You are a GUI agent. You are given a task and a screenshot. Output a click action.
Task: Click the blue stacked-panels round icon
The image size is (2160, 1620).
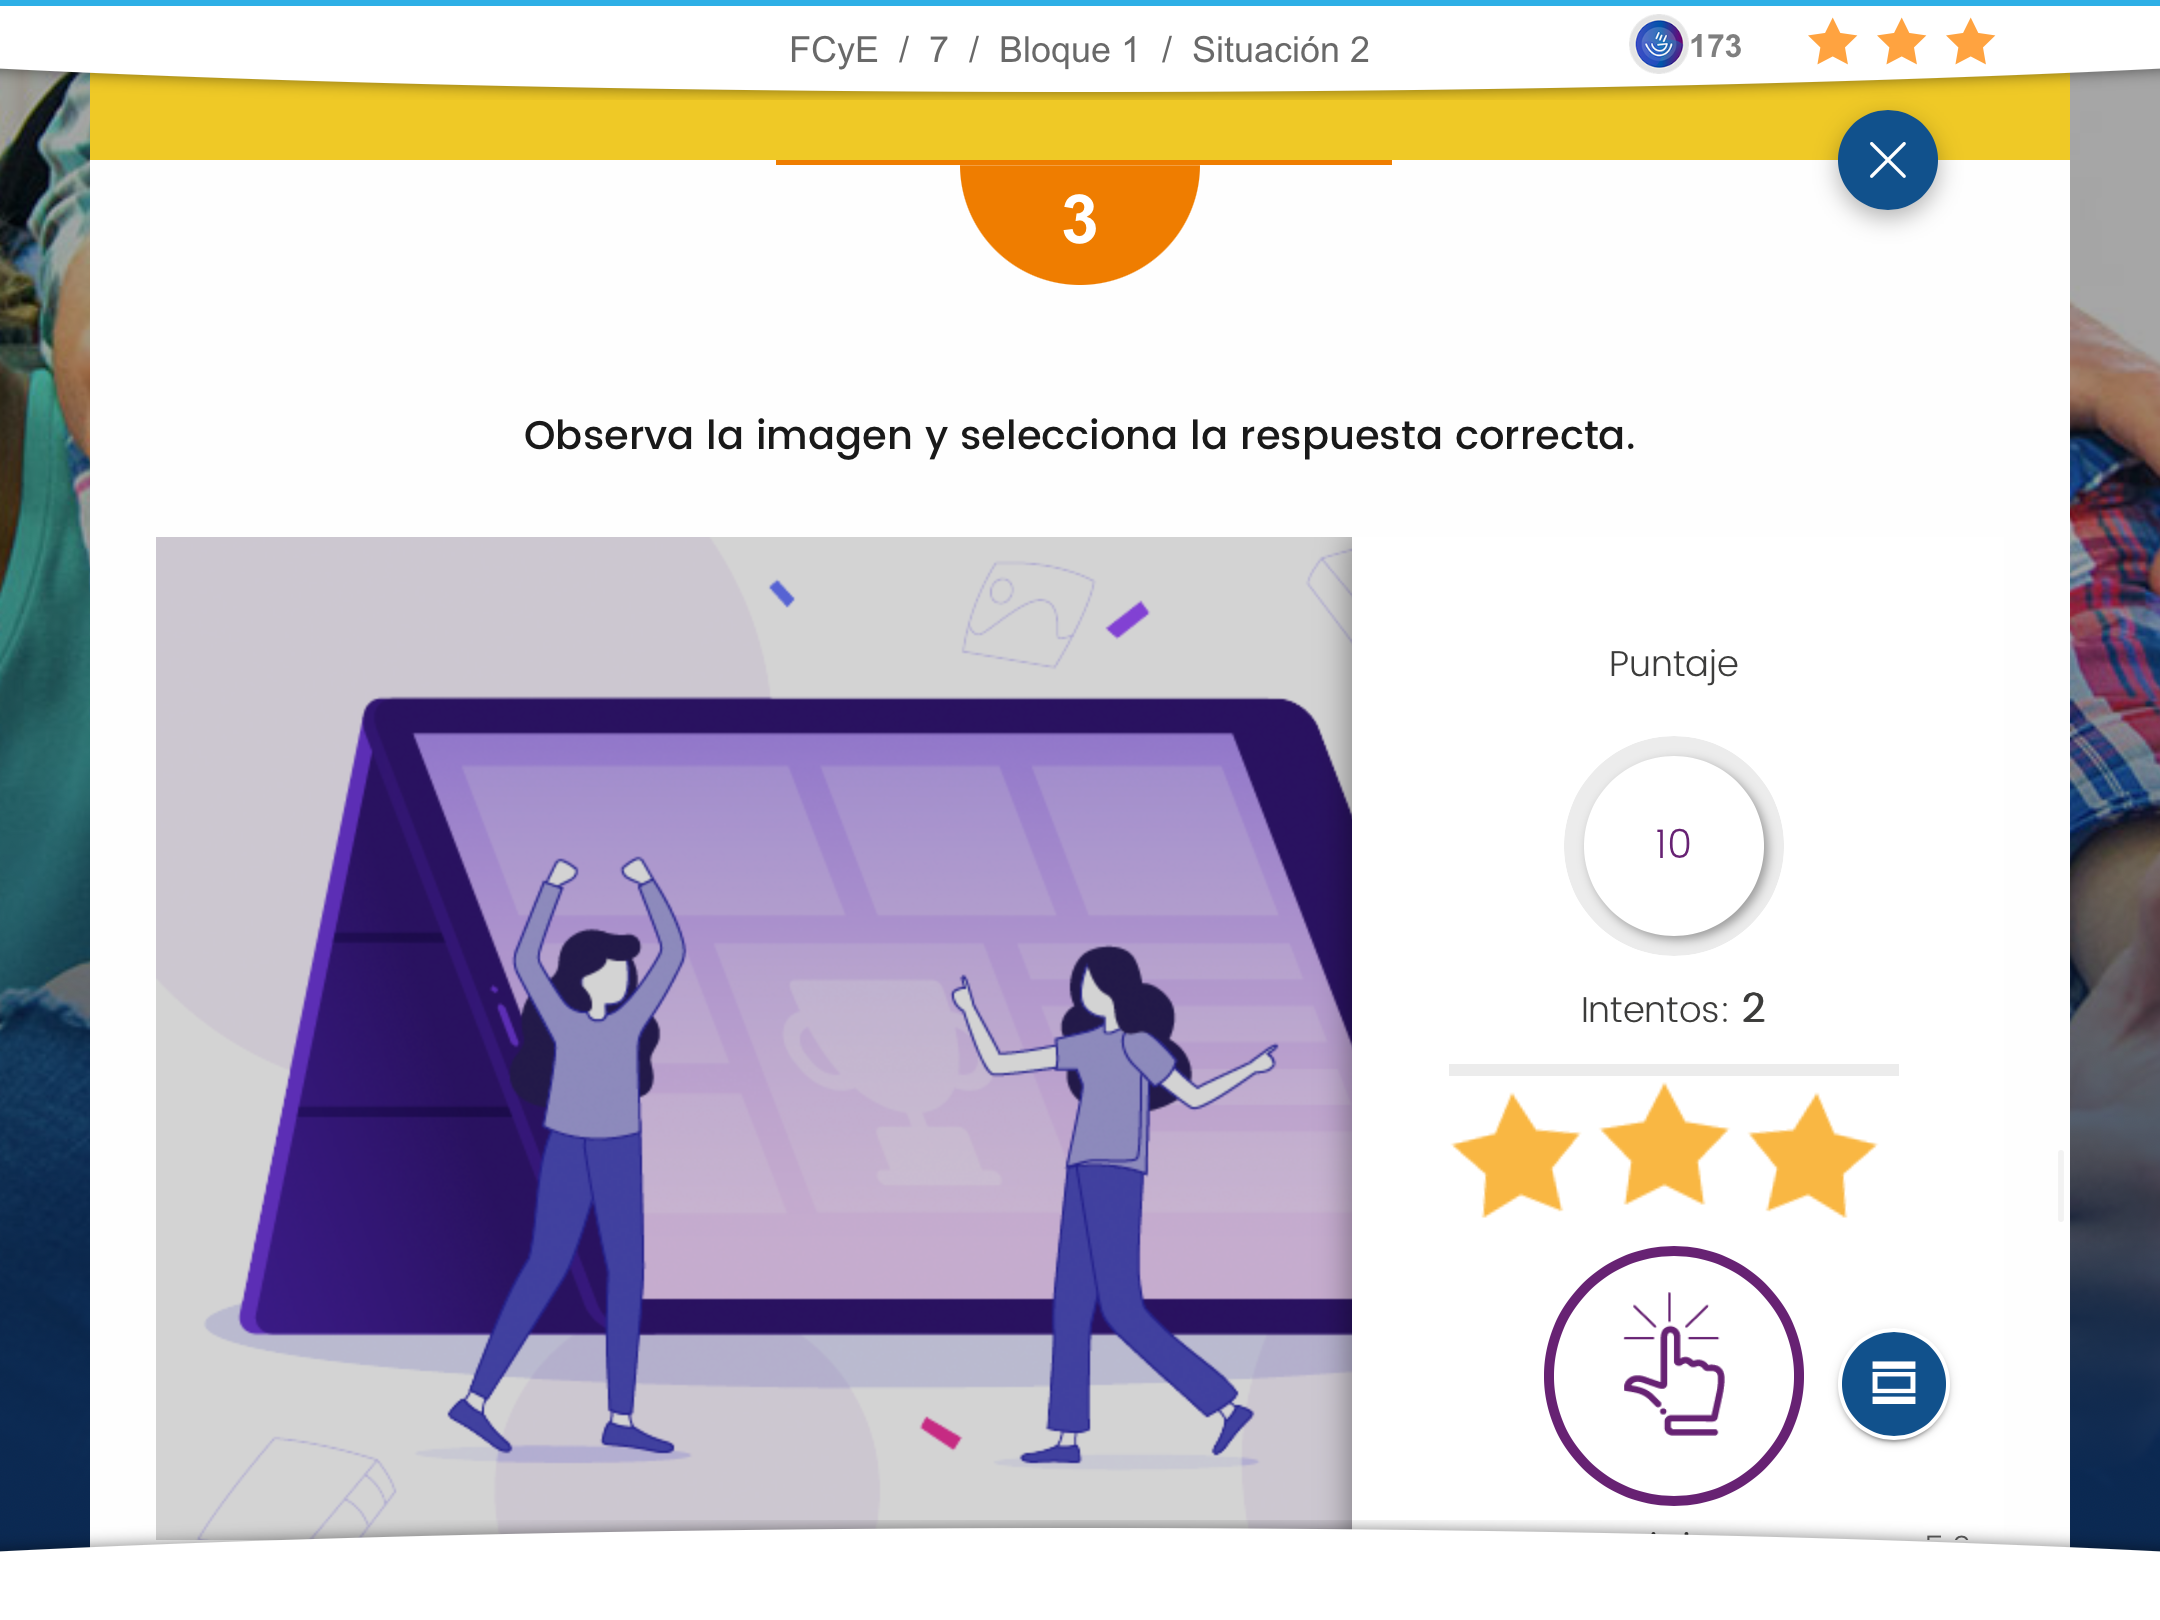[x=1893, y=1384]
